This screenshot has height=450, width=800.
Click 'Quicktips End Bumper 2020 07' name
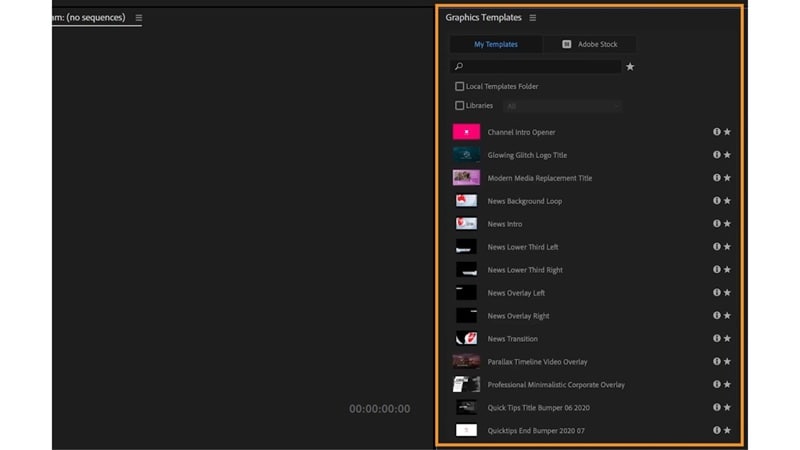tap(536, 431)
